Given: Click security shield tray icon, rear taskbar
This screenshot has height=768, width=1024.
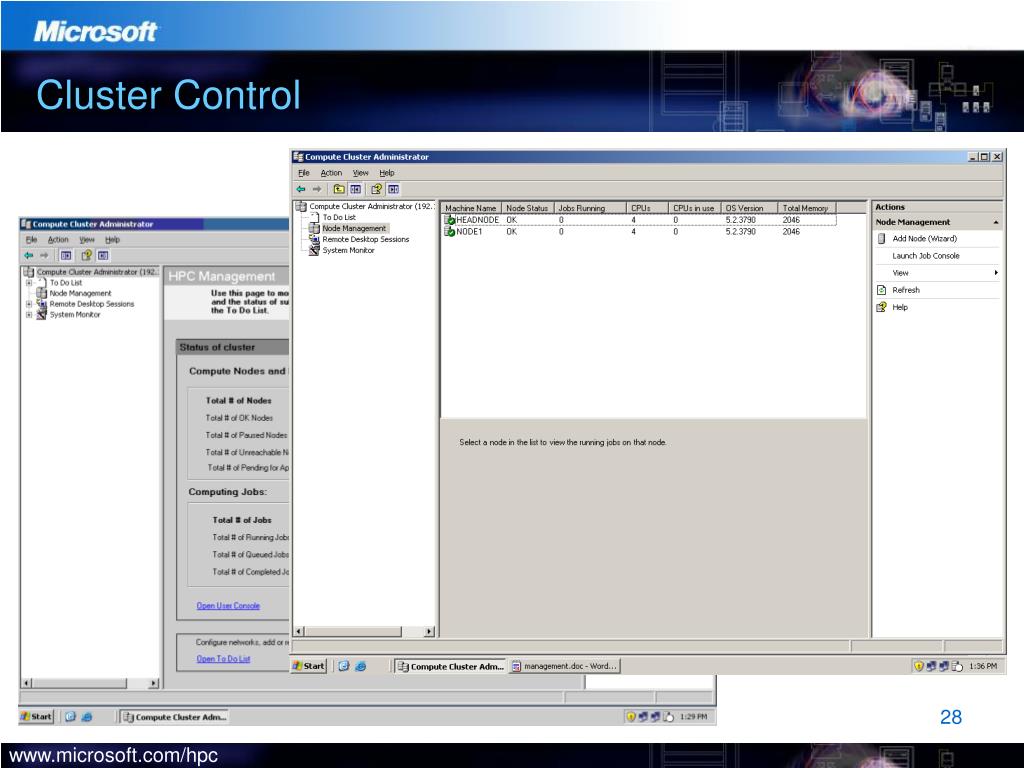Looking at the screenshot, I should pyautogui.click(x=631, y=716).
